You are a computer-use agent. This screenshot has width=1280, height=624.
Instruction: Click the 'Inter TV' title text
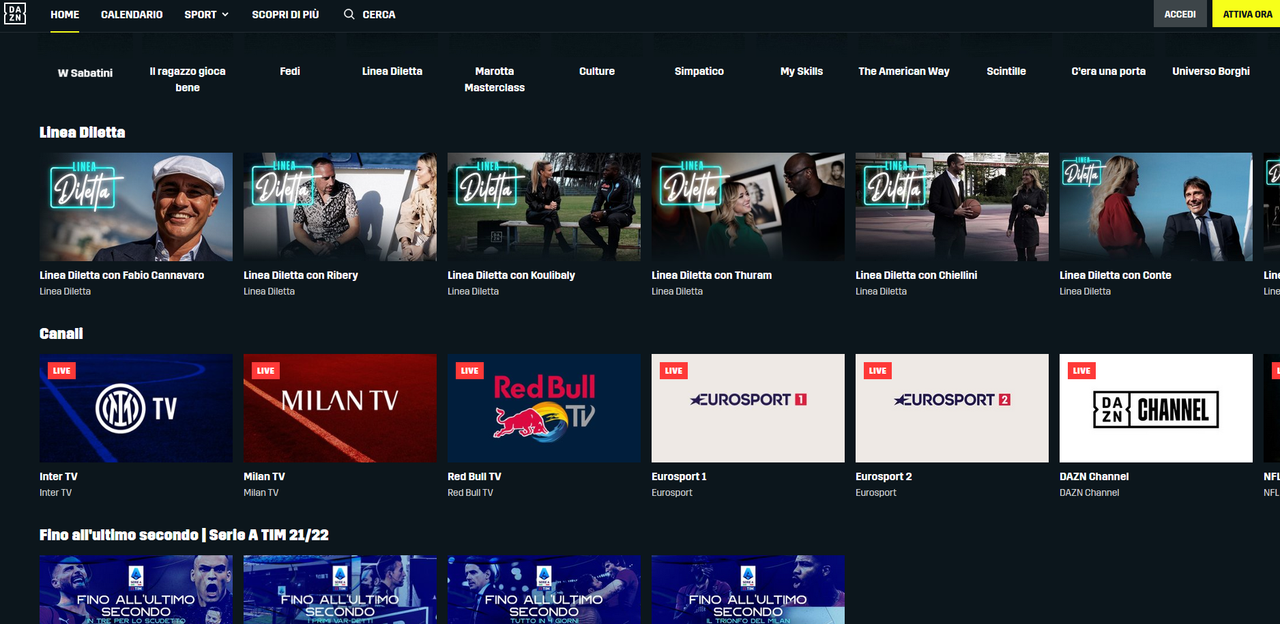coord(58,477)
